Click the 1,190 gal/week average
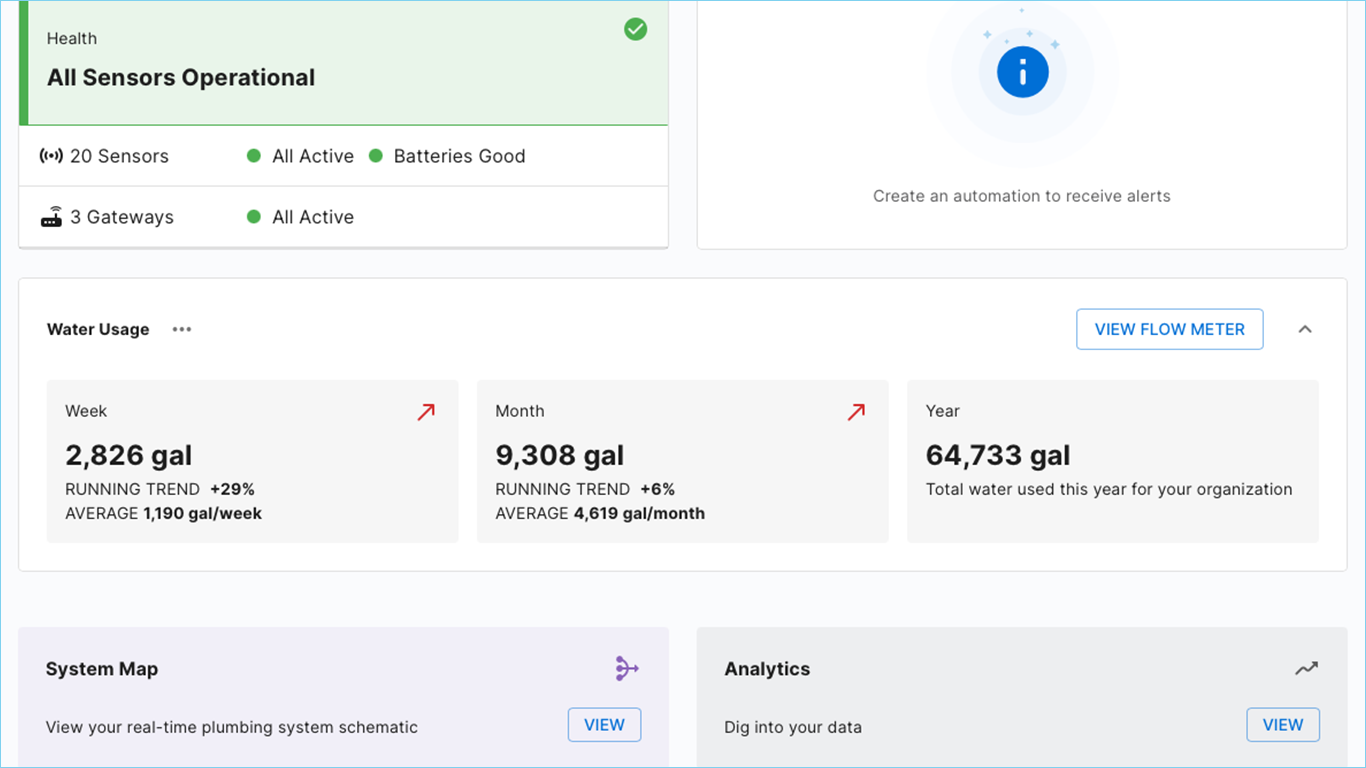The width and height of the screenshot is (1366, 768). click(203, 513)
